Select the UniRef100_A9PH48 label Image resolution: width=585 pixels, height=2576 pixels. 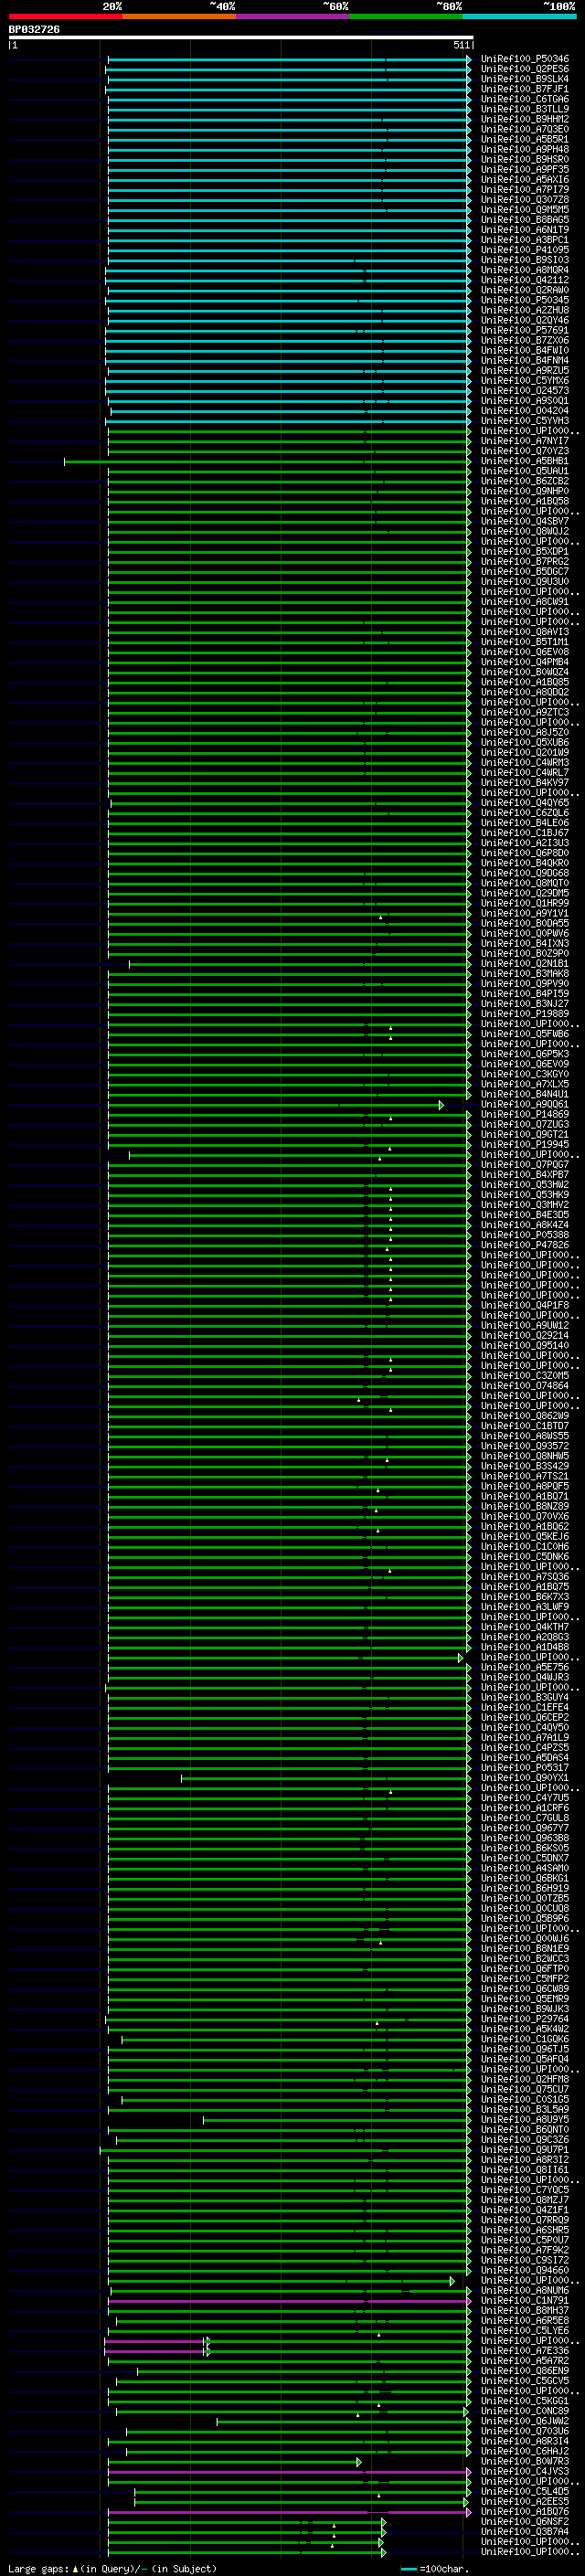pyautogui.click(x=525, y=149)
